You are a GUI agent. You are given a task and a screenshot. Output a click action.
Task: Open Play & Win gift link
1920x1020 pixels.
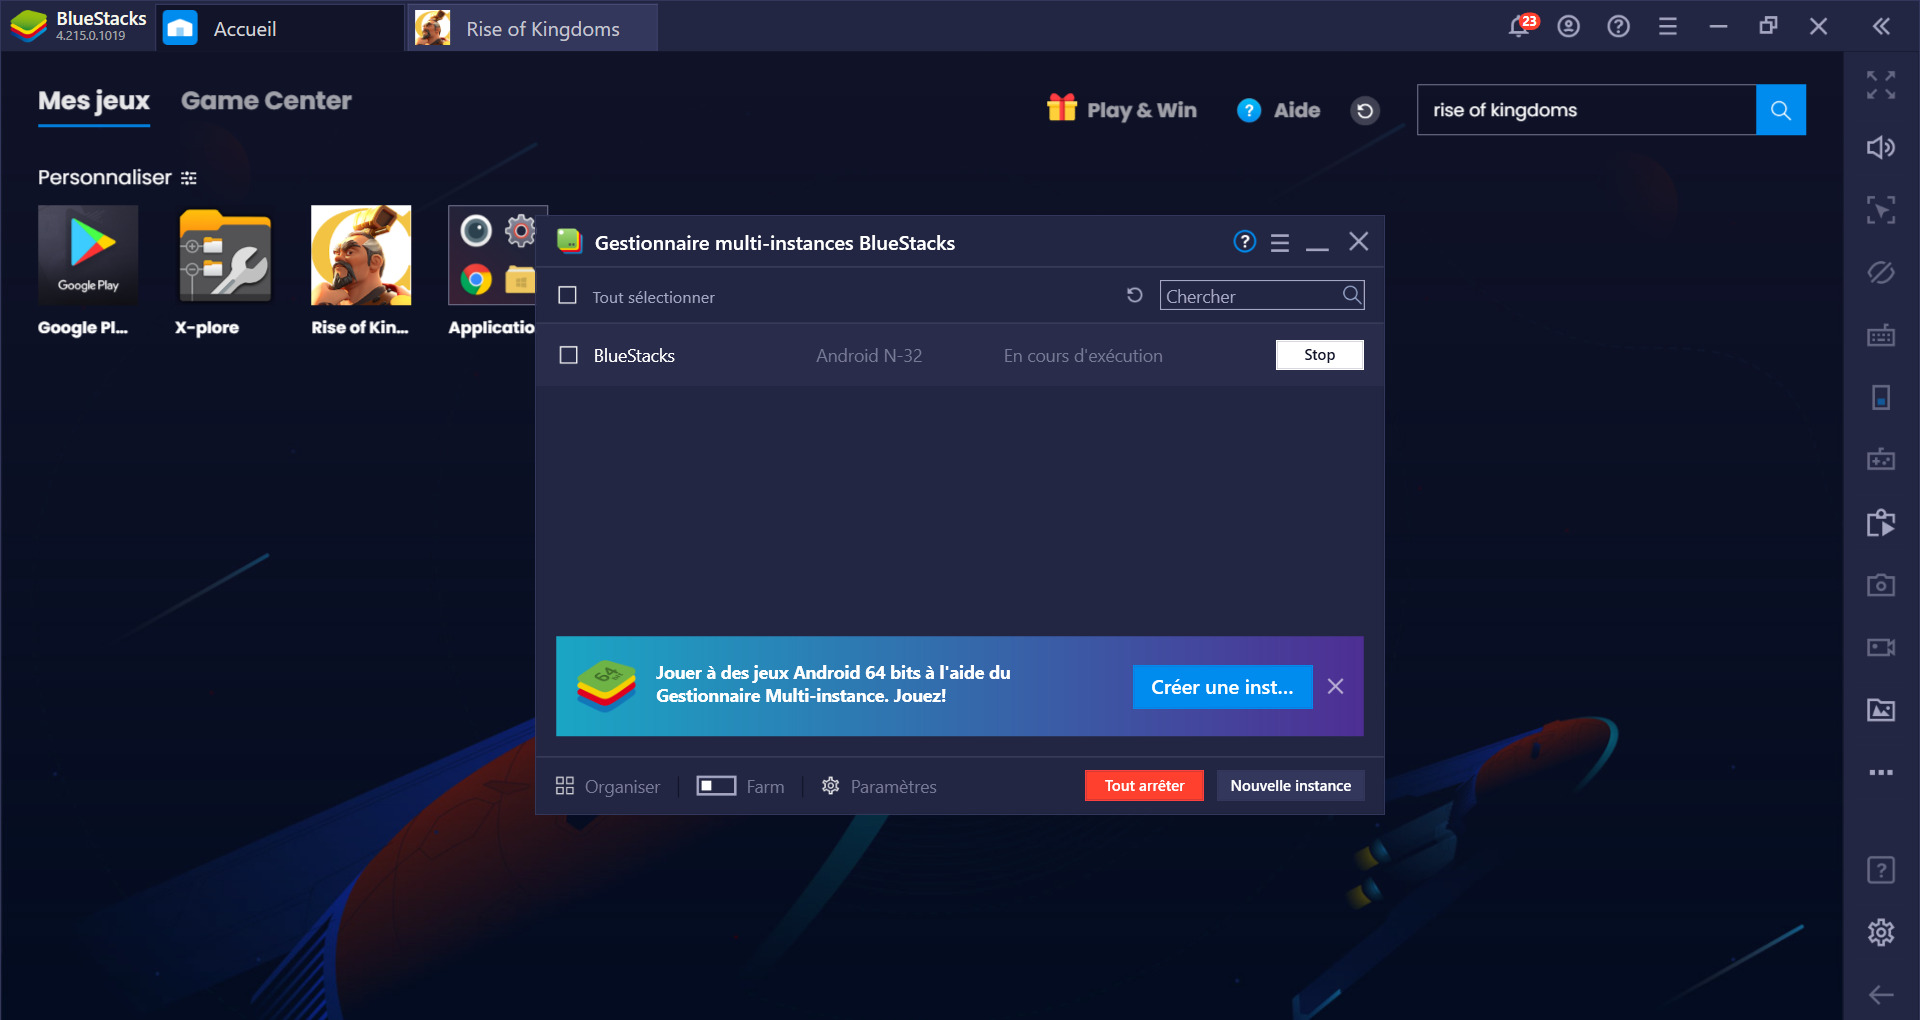pos(1121,109)
